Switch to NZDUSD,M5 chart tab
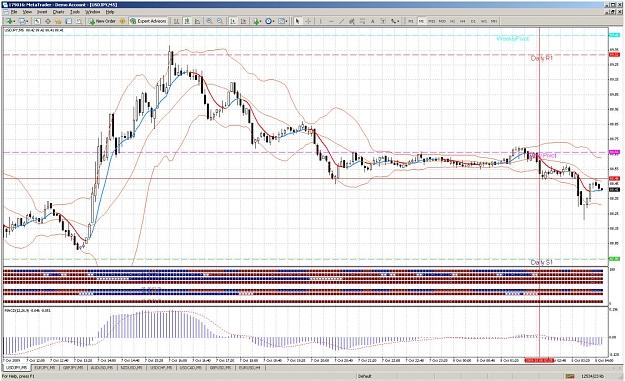 pos(132,367)
